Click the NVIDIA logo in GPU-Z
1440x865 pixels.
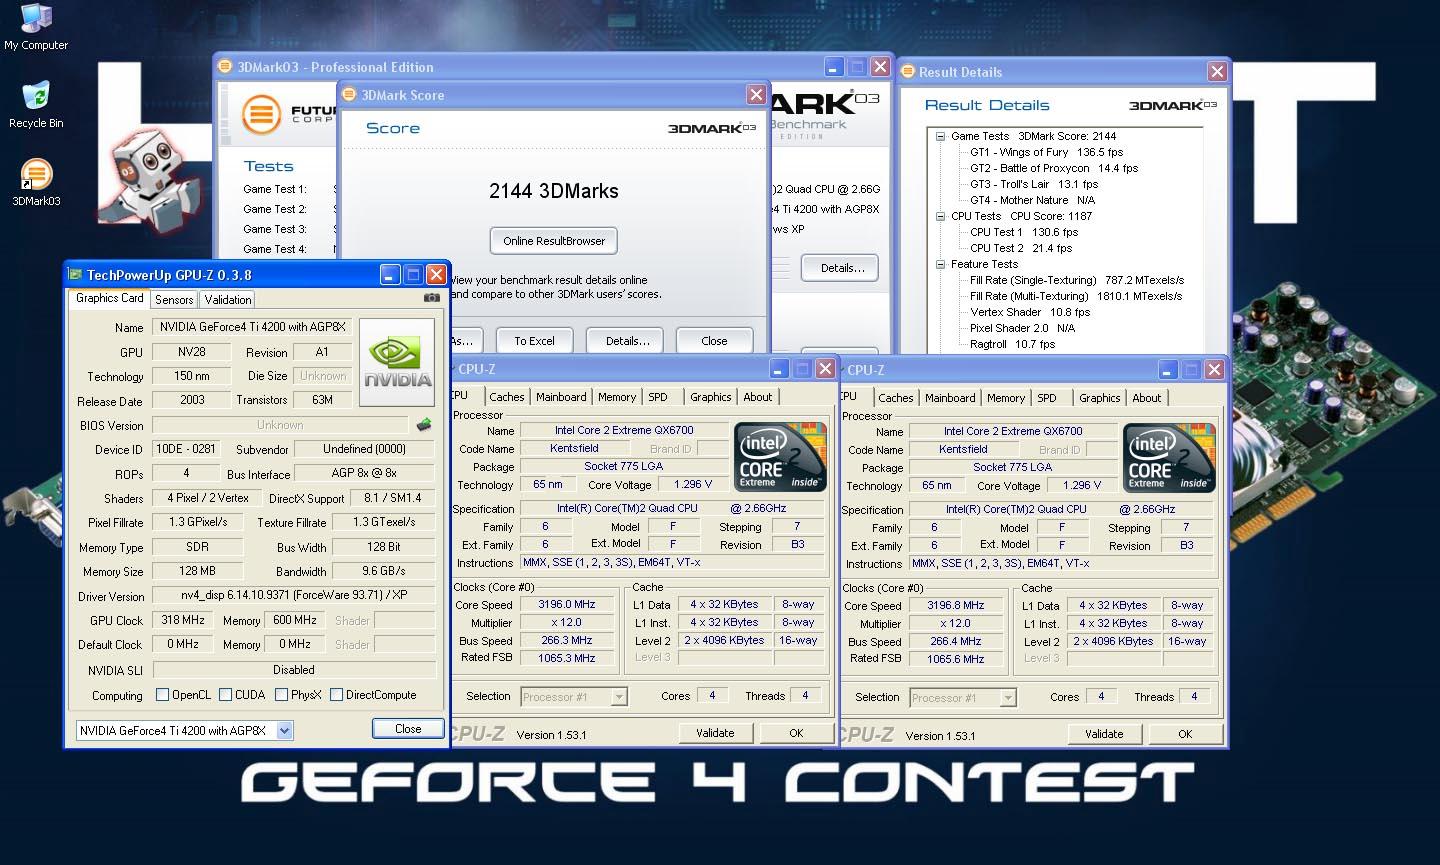click(397, 362)
